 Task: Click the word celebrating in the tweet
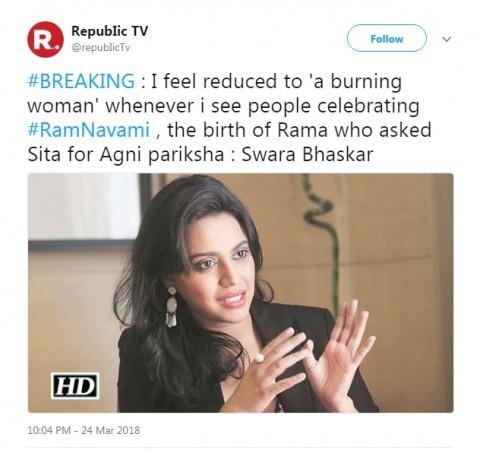368,106
